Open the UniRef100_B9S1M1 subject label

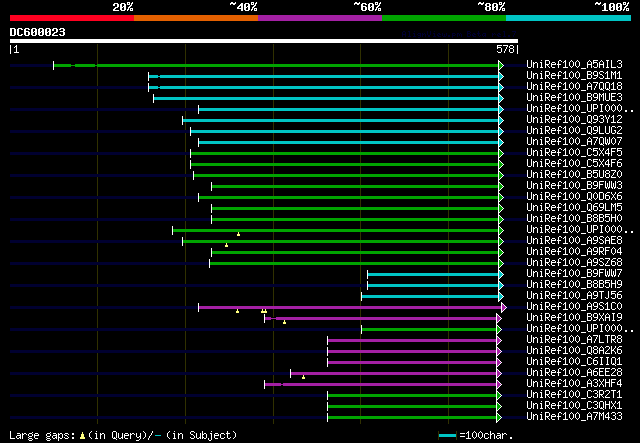click(574, 76)
